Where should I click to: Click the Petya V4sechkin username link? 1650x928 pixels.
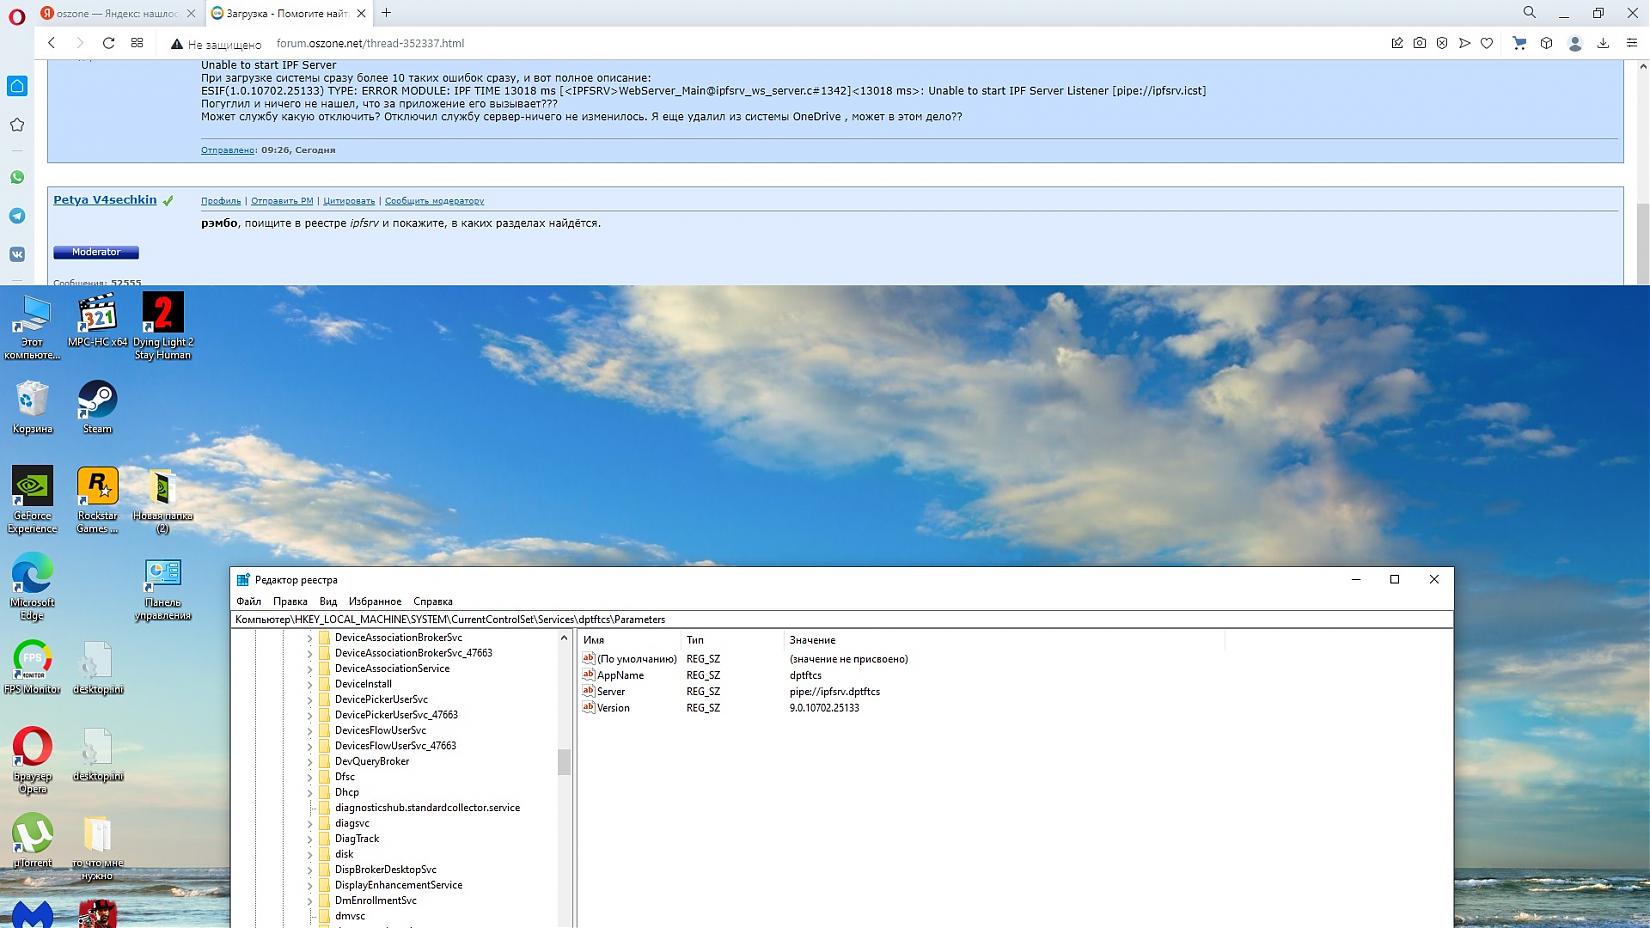[105, 200]
